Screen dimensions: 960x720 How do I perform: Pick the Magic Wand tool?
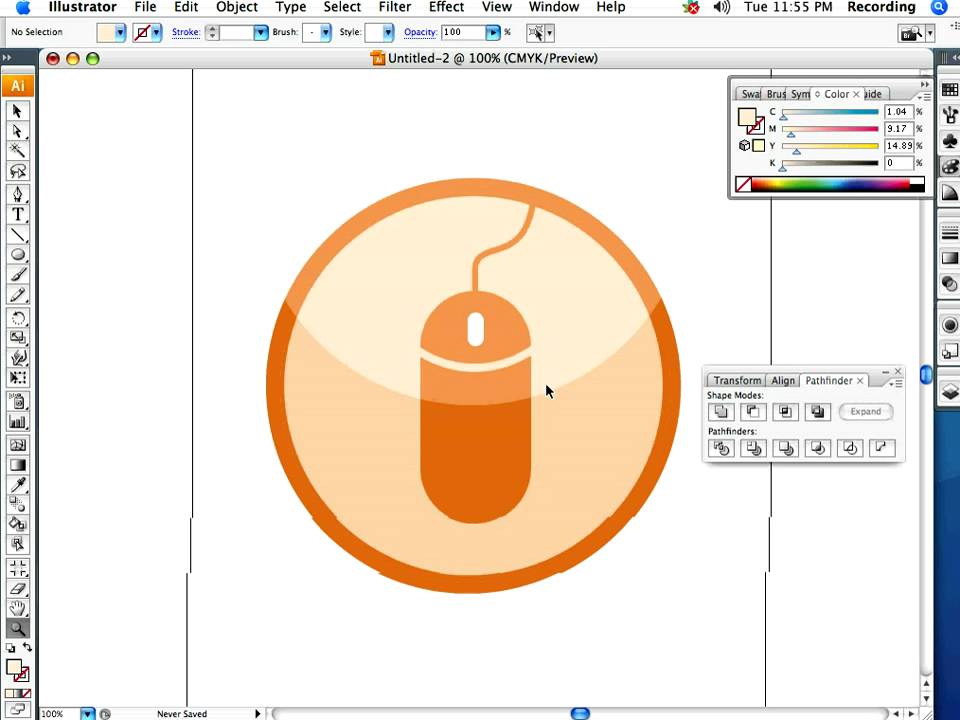pyautogui.click(x=17, y=151)
